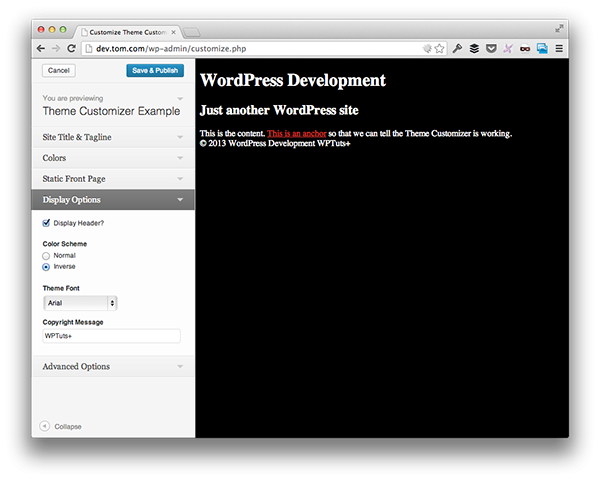Close the Customize Theme tab
Image resolution: width=600 pixels, height=481 pixels.
pos(173,32)
